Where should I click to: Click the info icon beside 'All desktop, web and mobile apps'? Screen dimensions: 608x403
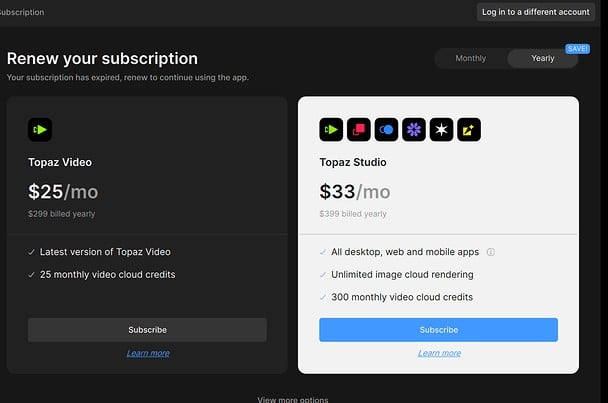(491, 252)
